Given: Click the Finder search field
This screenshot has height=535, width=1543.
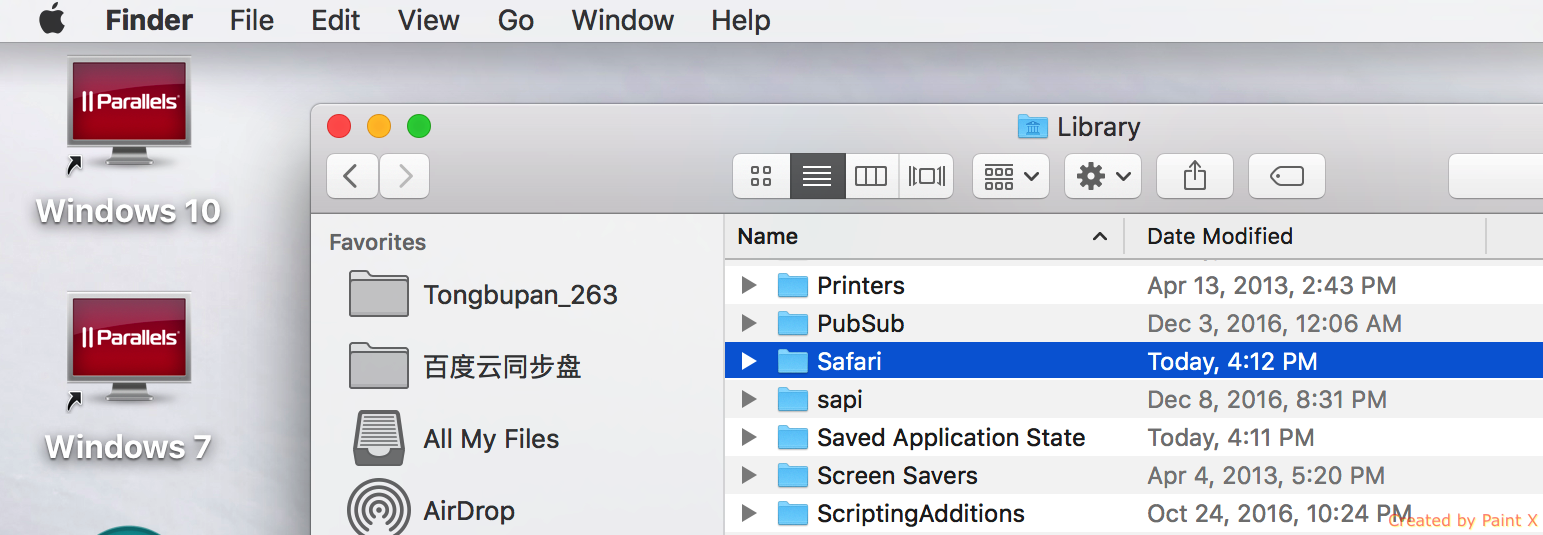Looking at the screenshot, I should pyautogui.click(x=1496, y=176).
